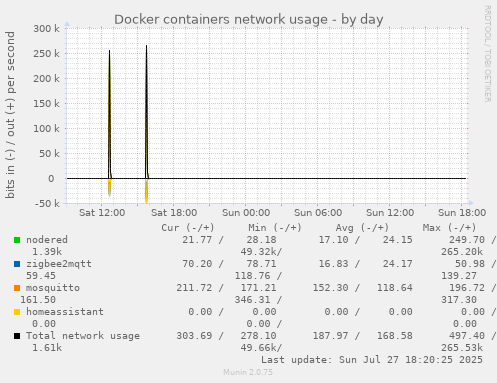Click the Cur (-/+) column header

pos(188,228)
